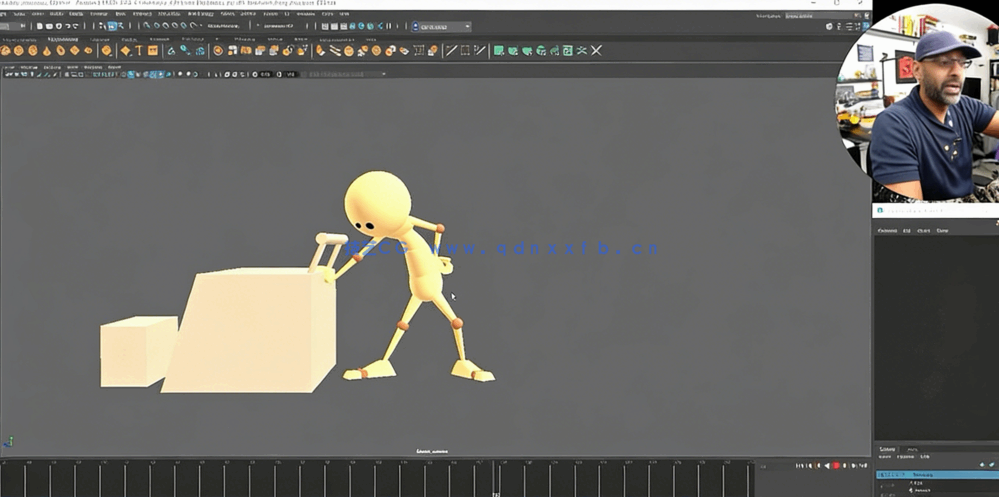Image resolution: width=999 pixels, height=497 pixels.
Task: Open the workspace selector at top right
Action: [811, 16]
